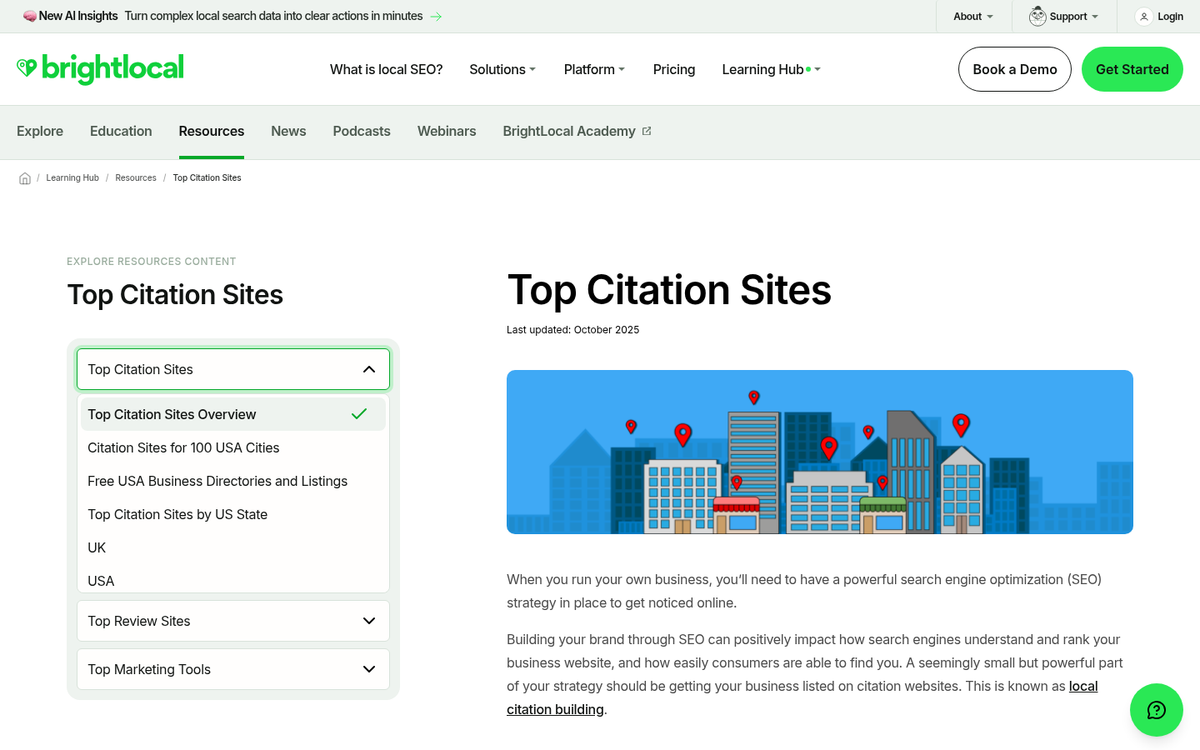Viewport: 1200px width, 750px height.
Task: Open the help chat bubble in bottom corner
Action: 1156,710
